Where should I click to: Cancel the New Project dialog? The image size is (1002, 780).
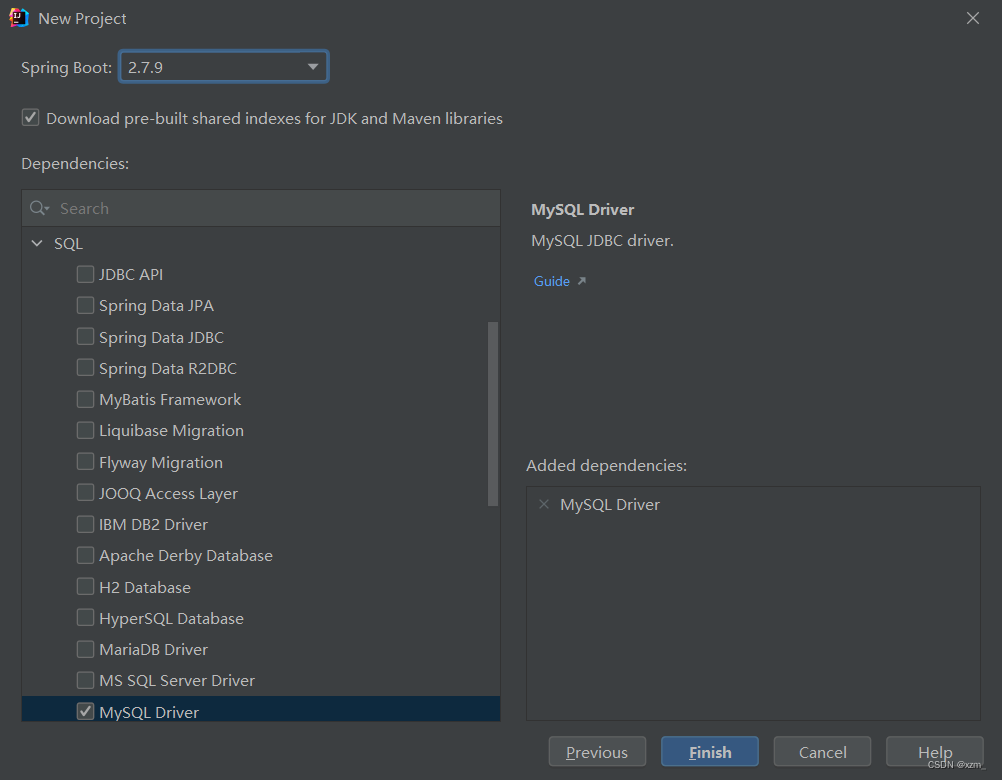pyautogui.click(x=822, y=751)
